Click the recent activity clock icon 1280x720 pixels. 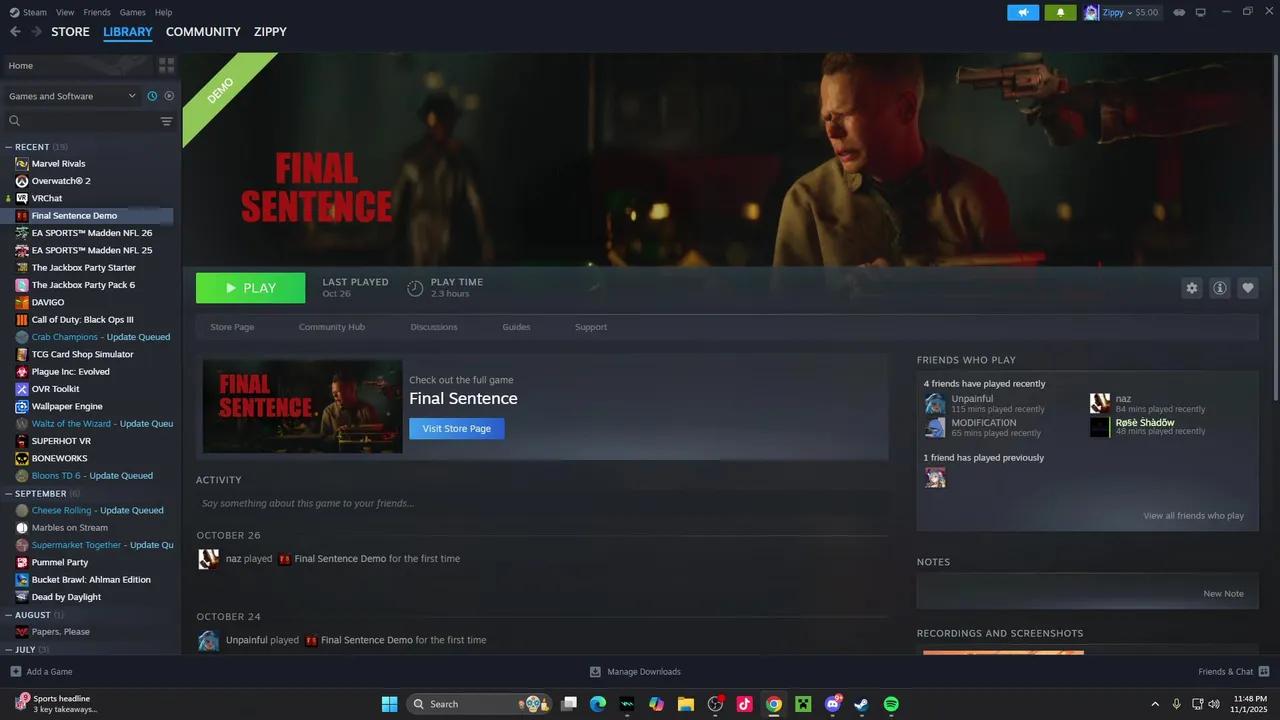tap(151, 95)
